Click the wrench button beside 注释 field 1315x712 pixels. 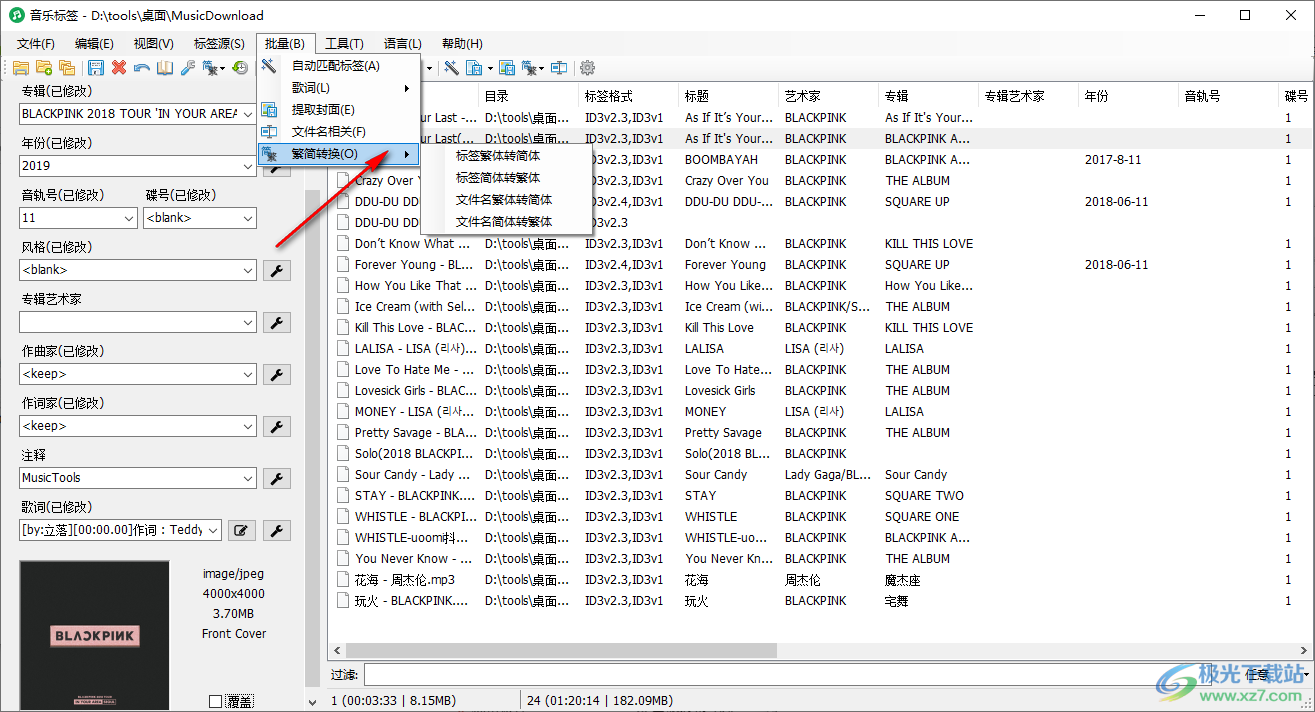pyautogui.click(x=276, y=478)
